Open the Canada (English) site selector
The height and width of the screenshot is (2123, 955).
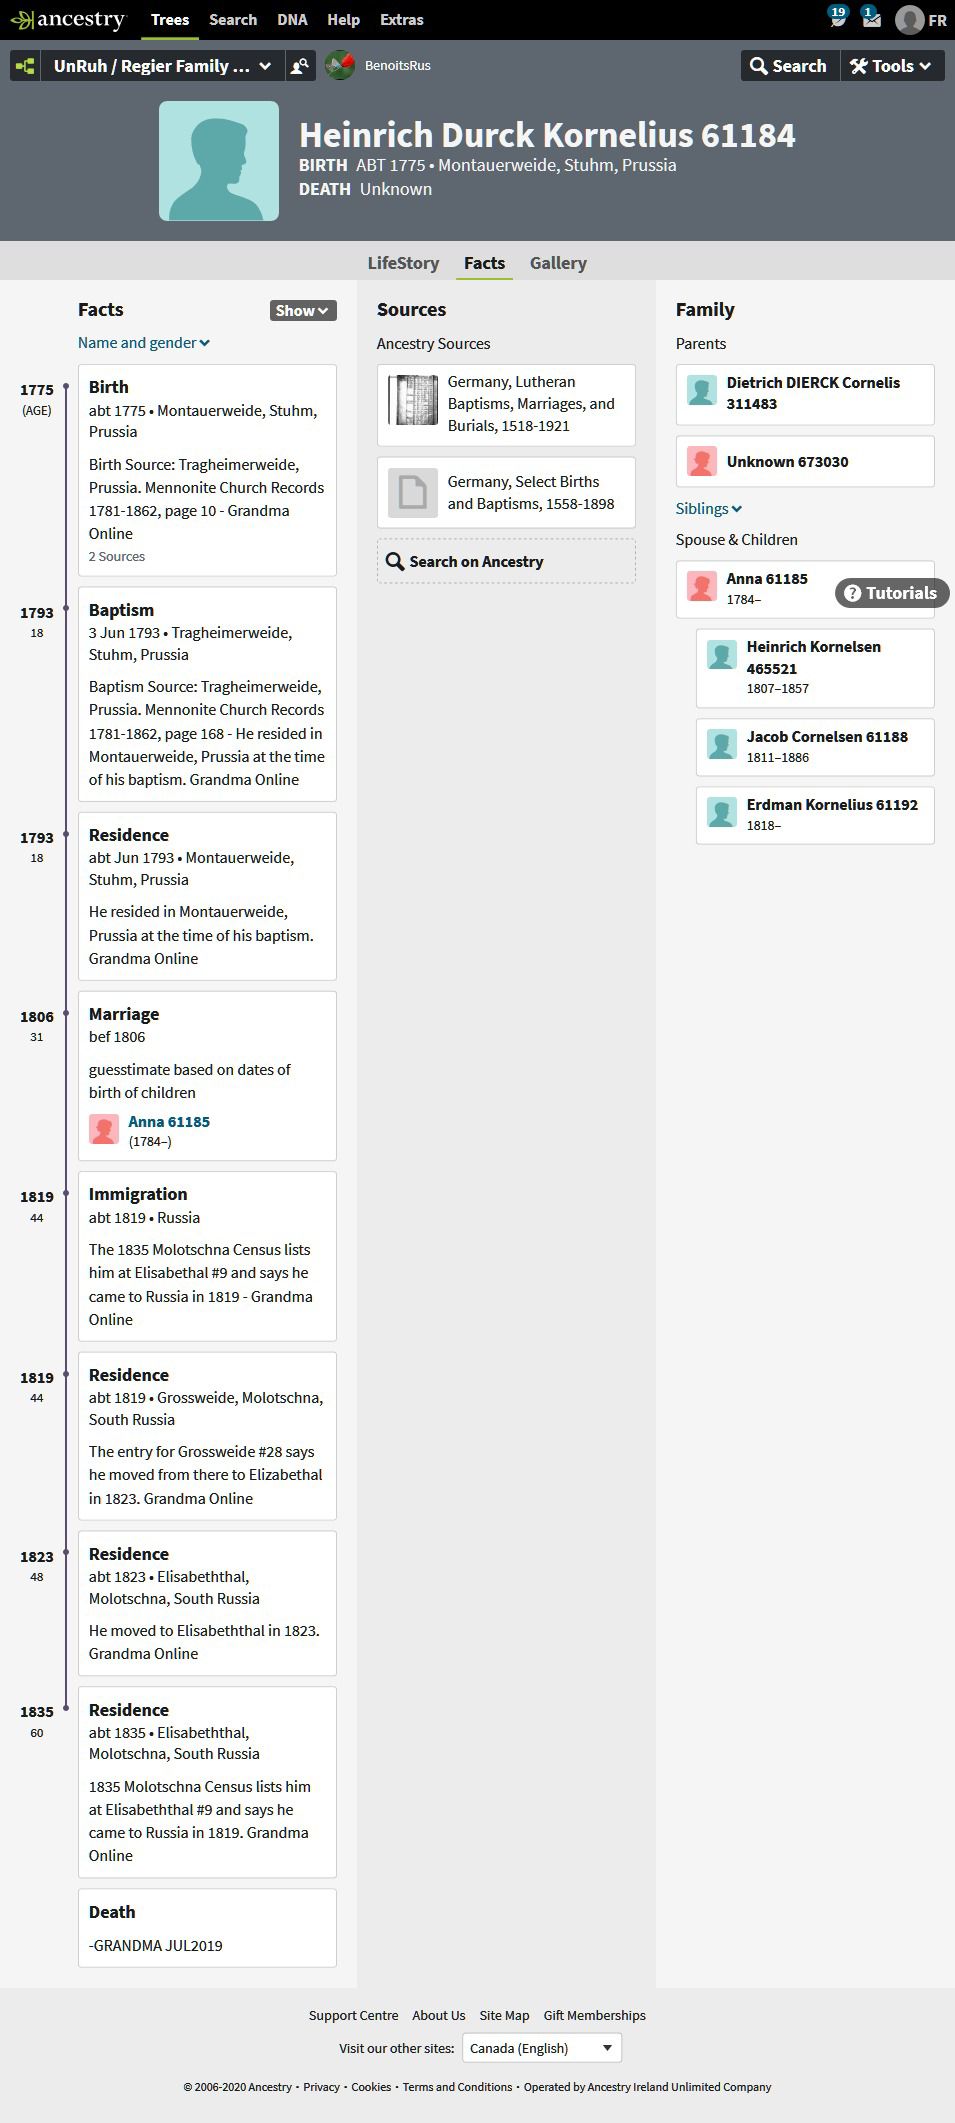click(x=542, y=2048)
